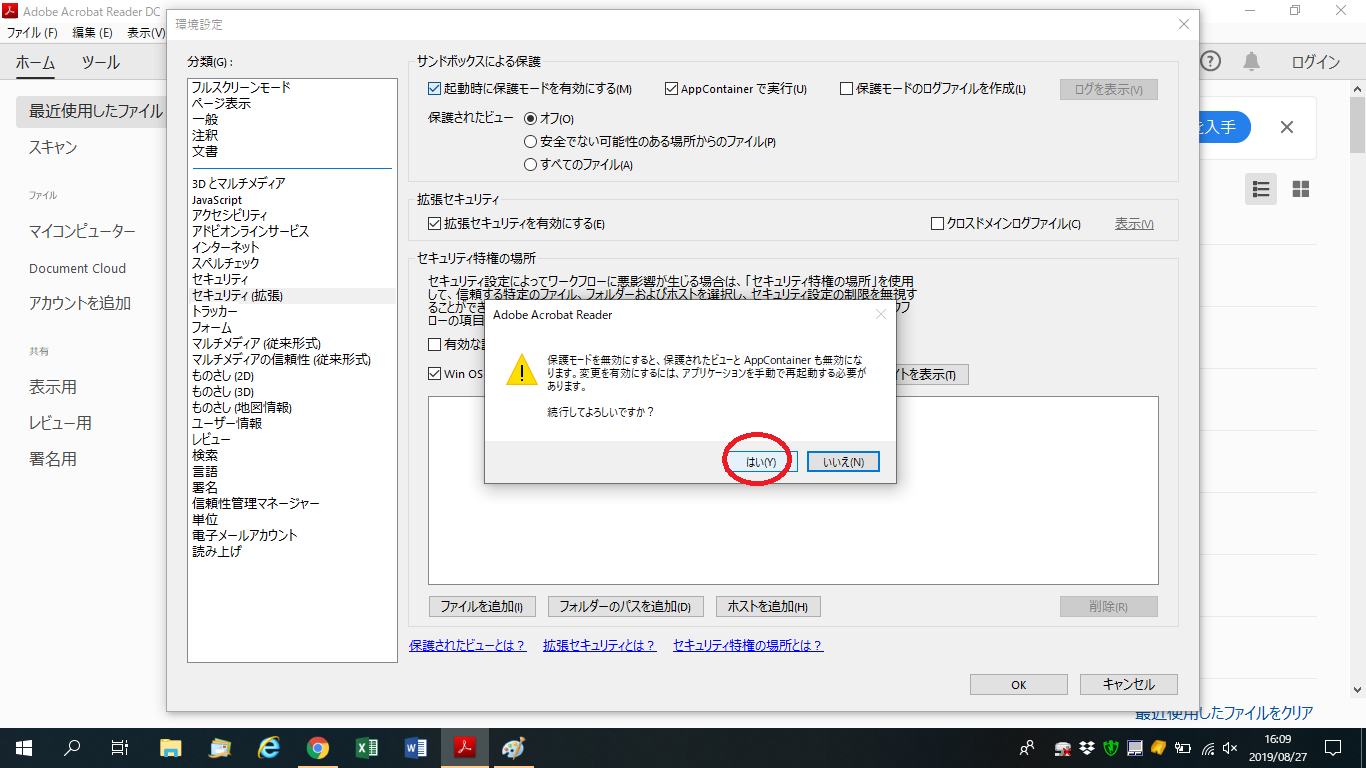Select 信頼性管理マネージャー category

tap(256, 503)
